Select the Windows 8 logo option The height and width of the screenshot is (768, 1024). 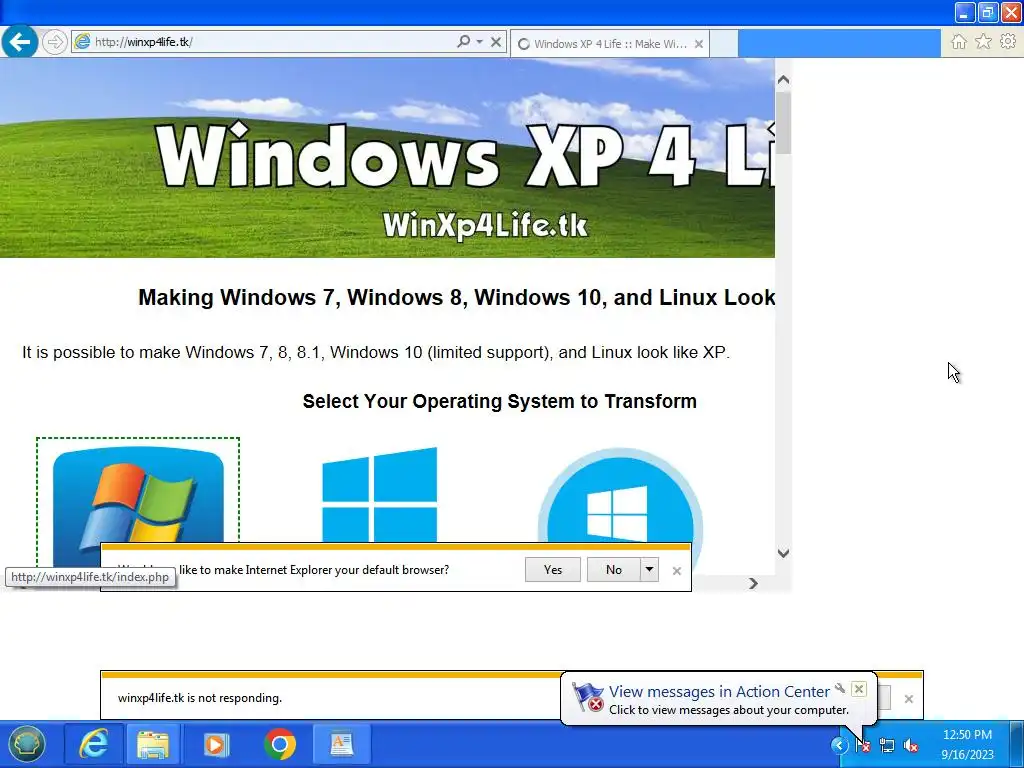tap(379, 494)
